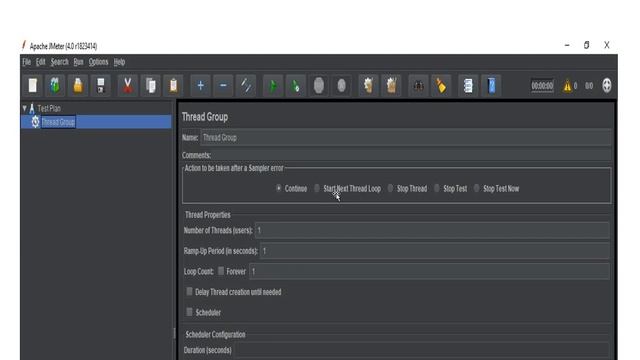Cut selection with the scissors icon

tap(128, 86)
